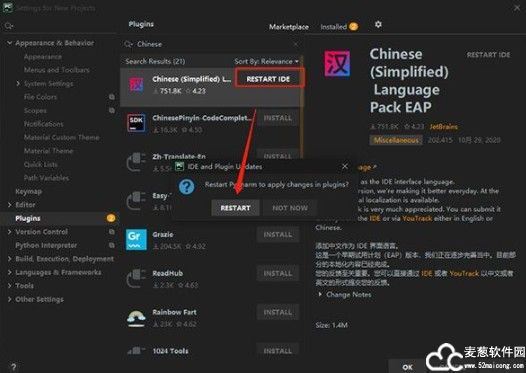Click the Scopes project-level icon
Screen dimensions: 526x373
click(x=112, y=110)
